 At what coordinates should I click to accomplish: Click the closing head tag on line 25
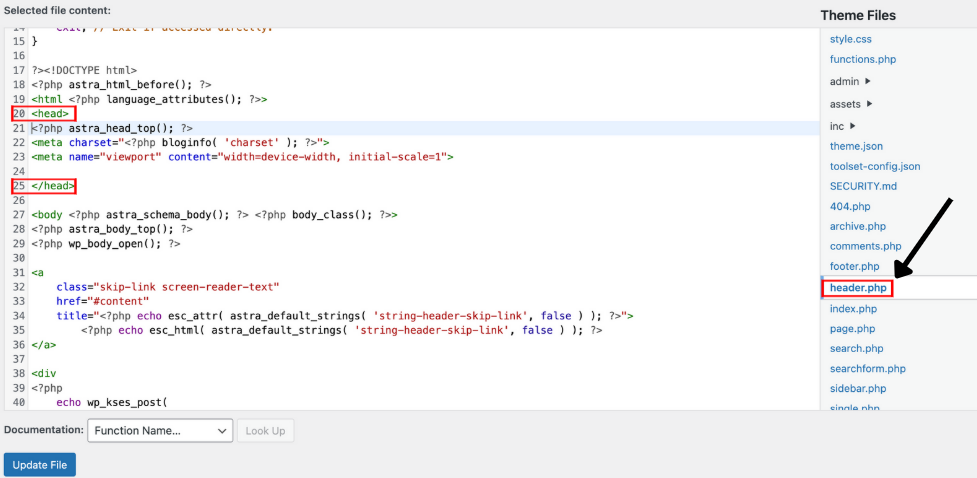pos(53,186)
